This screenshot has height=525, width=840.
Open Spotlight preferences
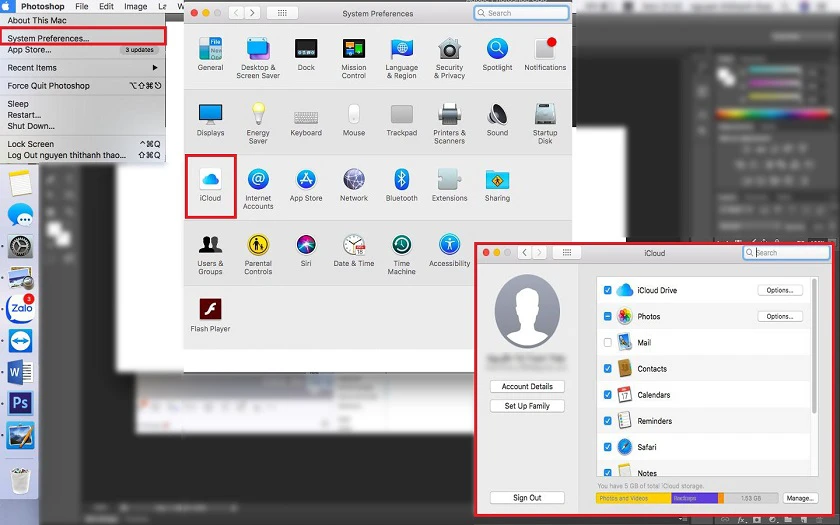point(497,55)
